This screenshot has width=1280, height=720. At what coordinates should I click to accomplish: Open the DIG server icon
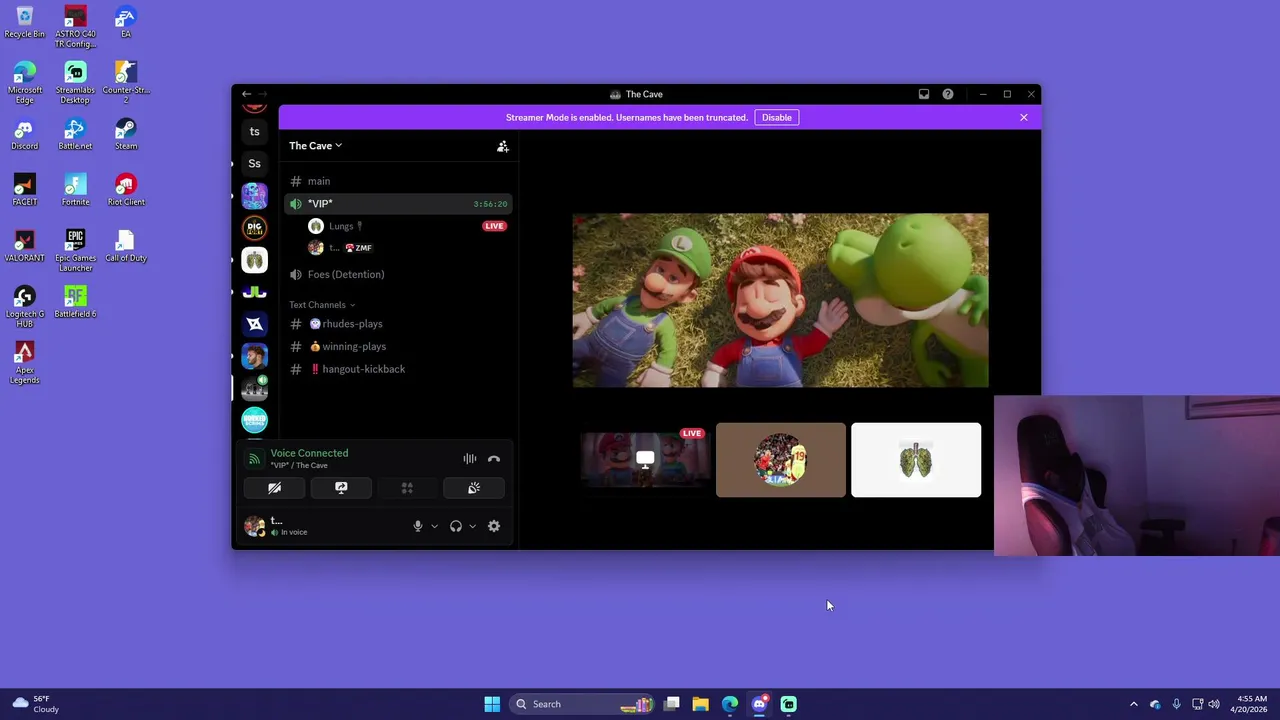(254, 227)
